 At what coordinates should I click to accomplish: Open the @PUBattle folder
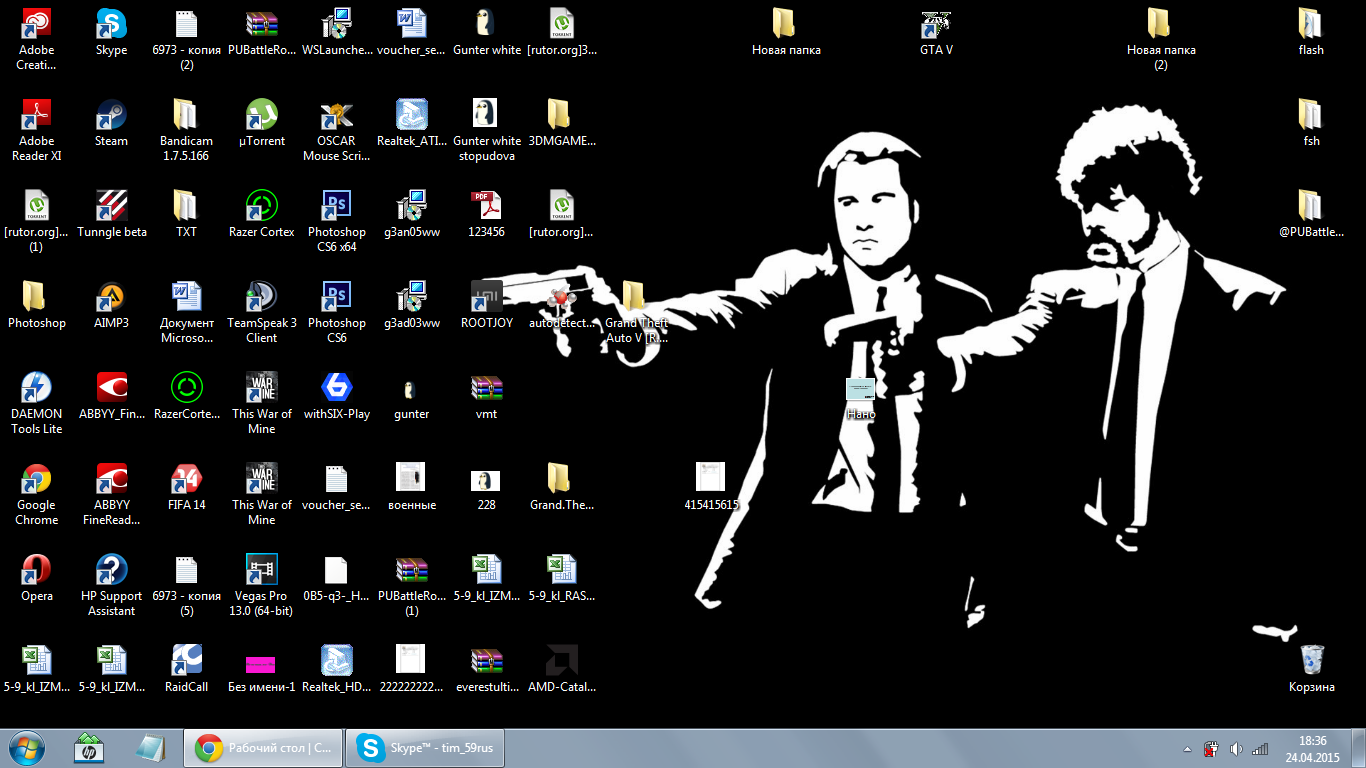tap(1311, 215)
